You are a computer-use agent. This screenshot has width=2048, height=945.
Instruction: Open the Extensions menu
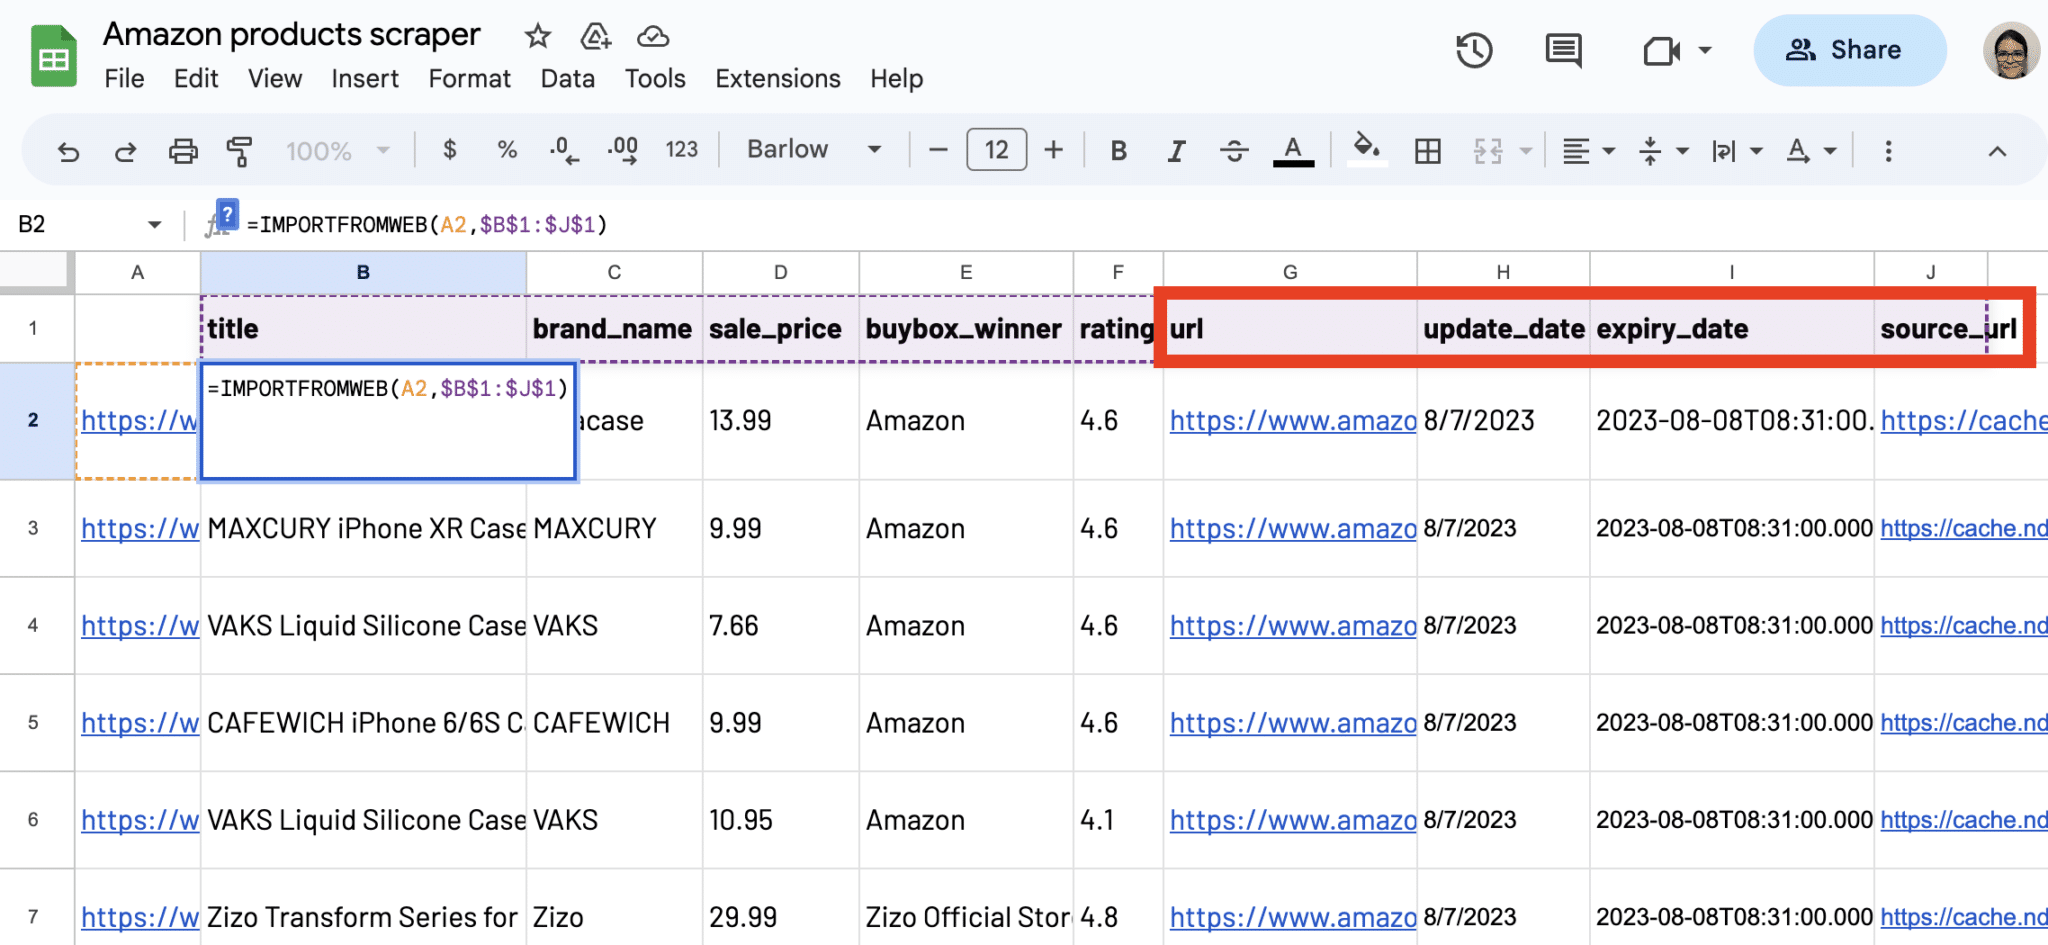(x=777, y=78)
